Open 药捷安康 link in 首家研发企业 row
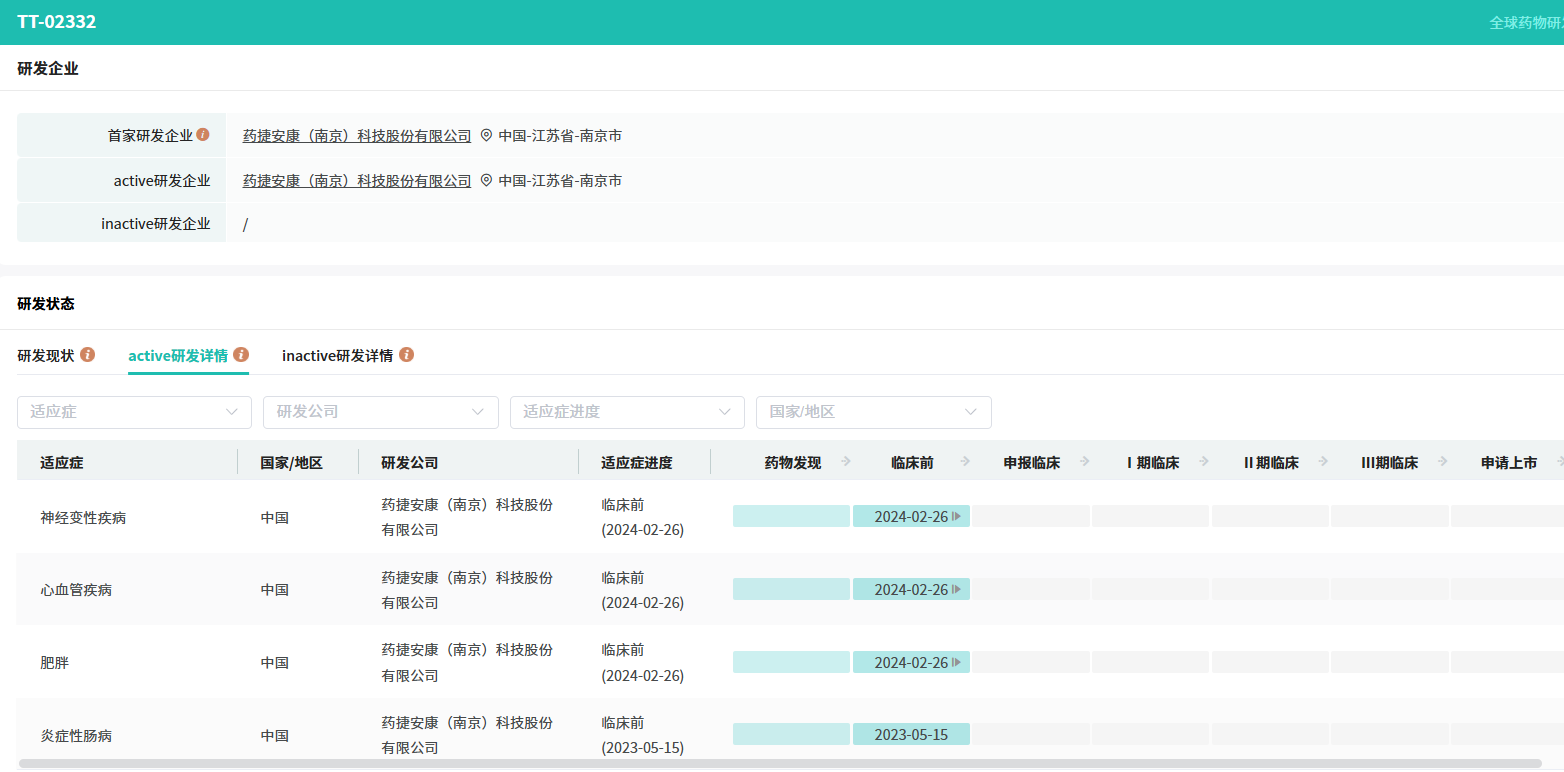1564x772 pixels. pos(357,136)
